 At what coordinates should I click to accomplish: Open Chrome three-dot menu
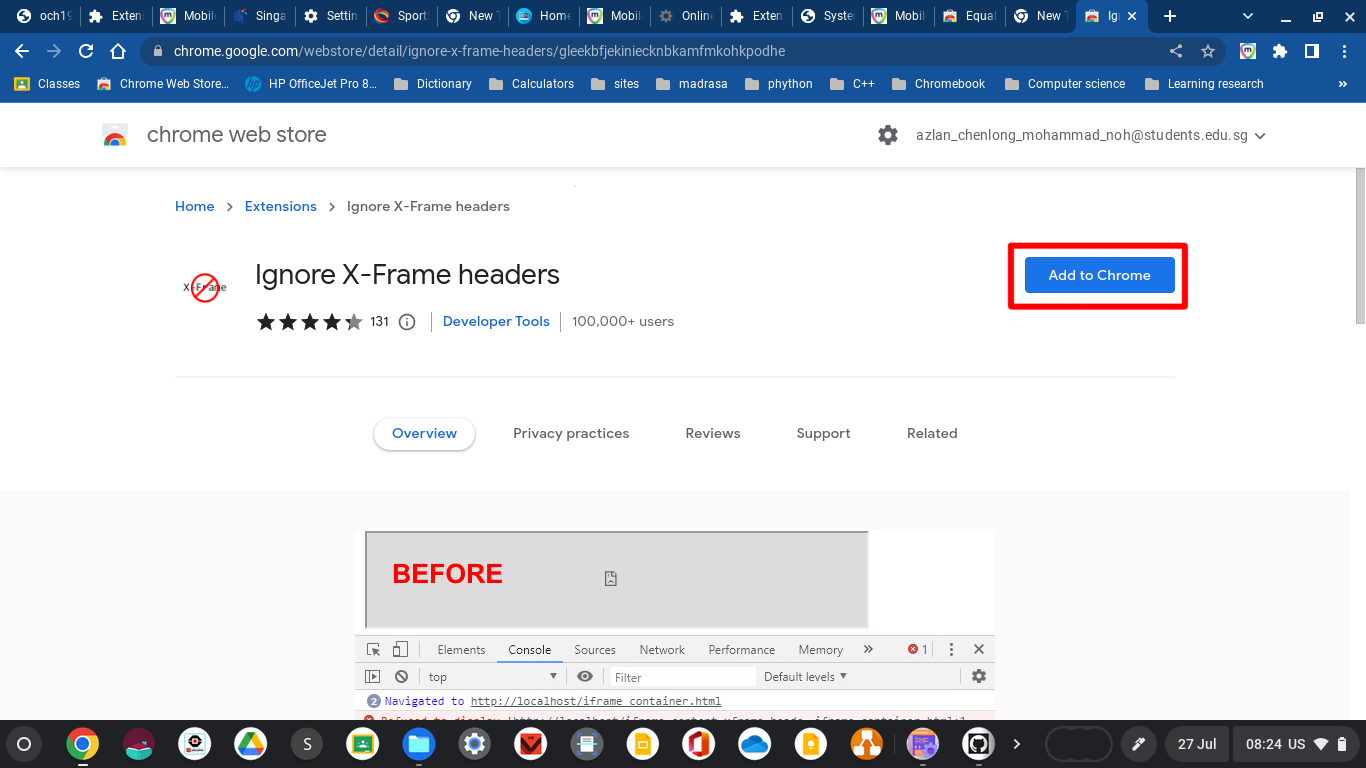[x=1342, y=51]
